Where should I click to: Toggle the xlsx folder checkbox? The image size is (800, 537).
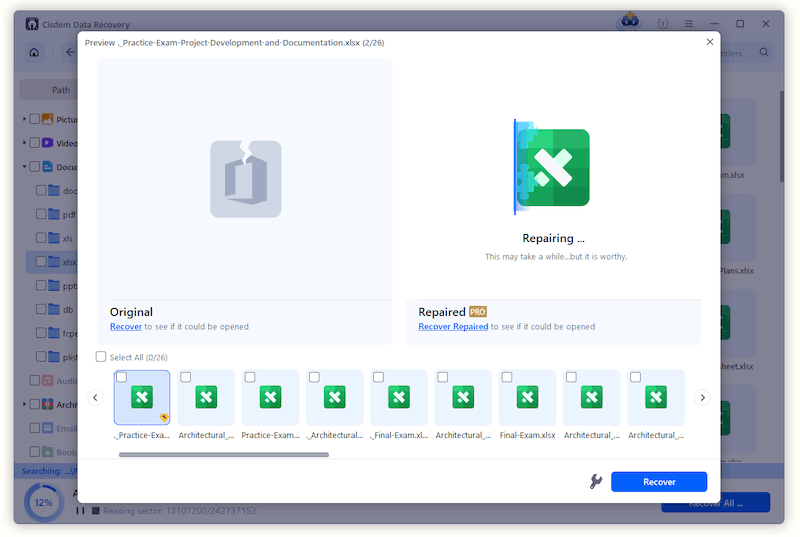[x=41, y=262]
